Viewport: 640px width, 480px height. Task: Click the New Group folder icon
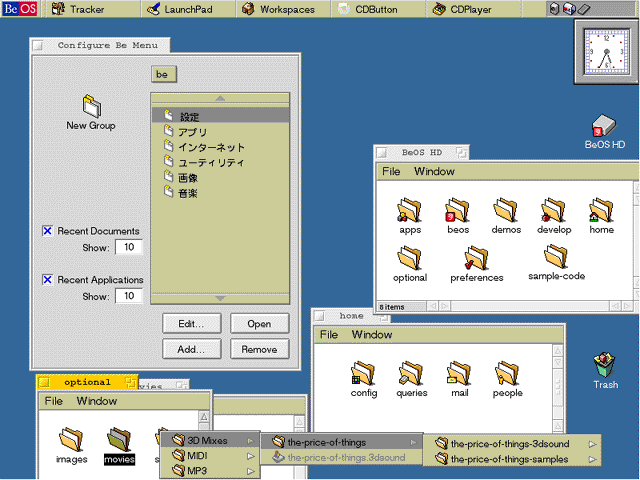91,112
